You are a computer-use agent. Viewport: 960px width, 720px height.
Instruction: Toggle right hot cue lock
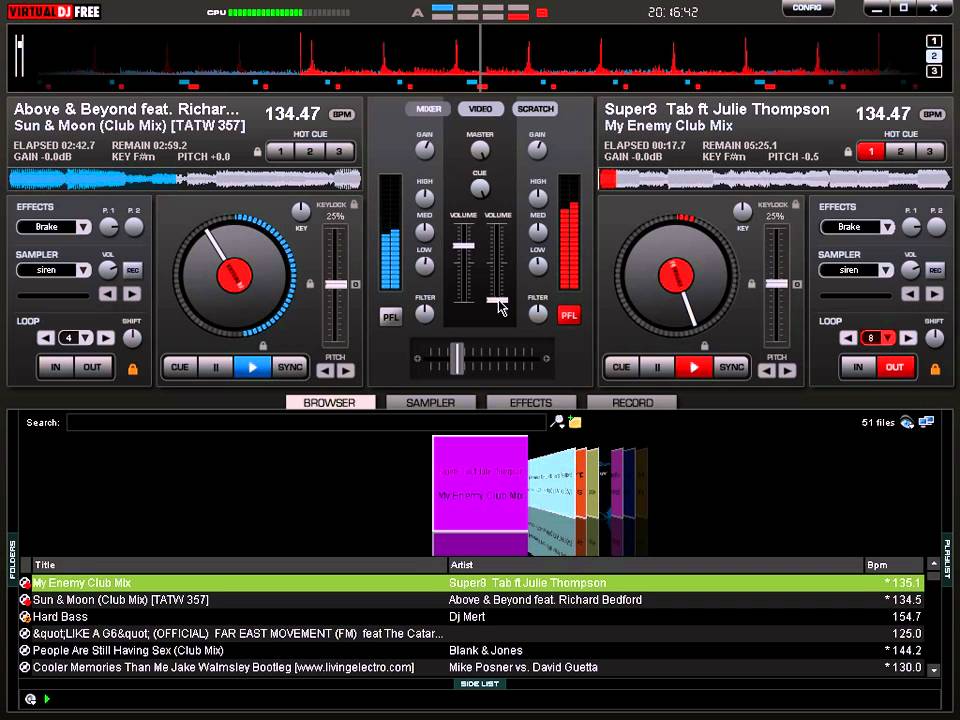(848, 151)
